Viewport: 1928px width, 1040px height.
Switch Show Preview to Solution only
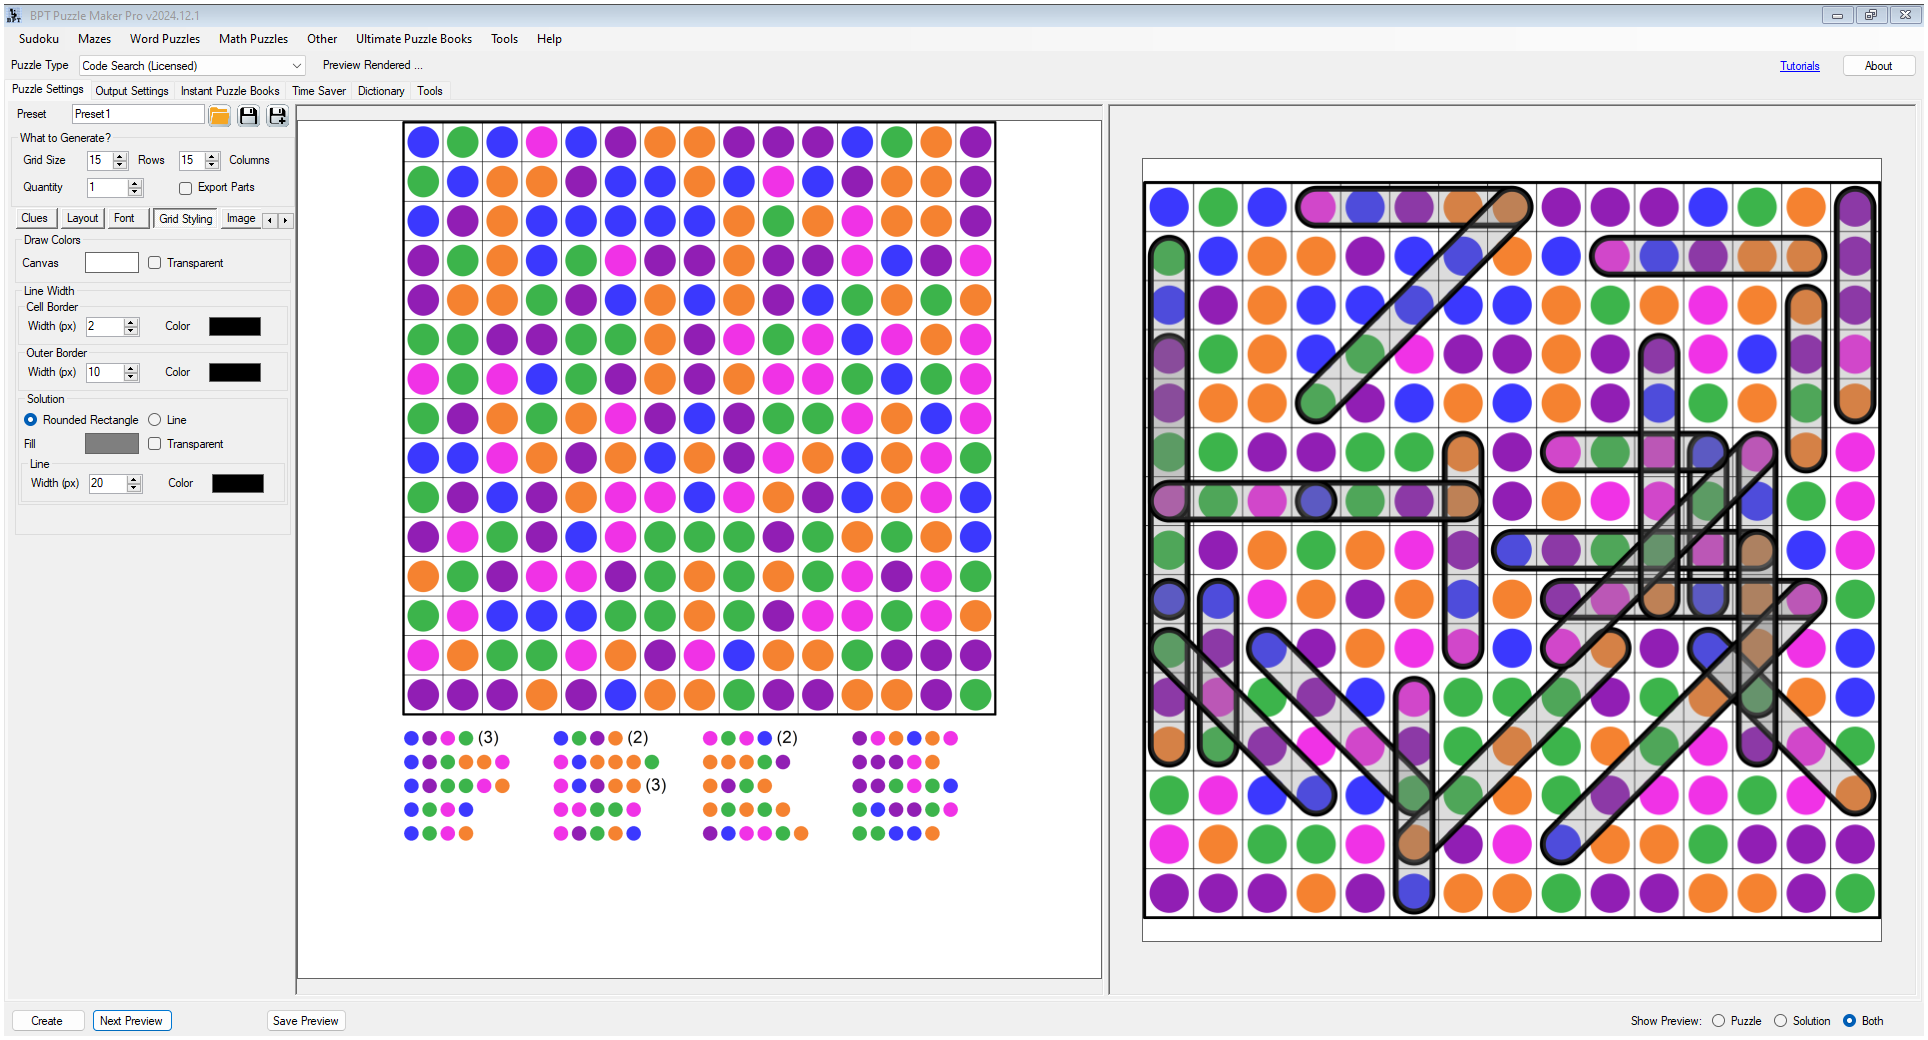point(1780,1021)
